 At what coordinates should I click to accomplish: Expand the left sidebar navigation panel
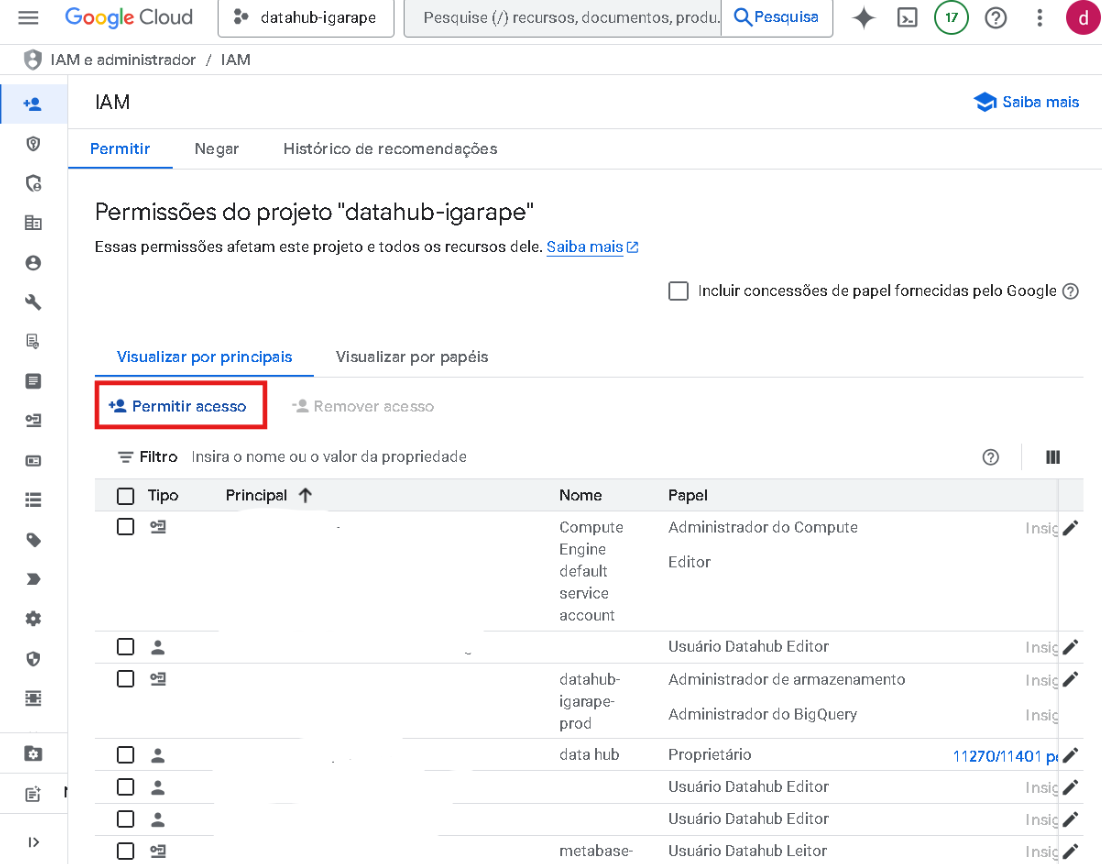click(x=33, y=842)
